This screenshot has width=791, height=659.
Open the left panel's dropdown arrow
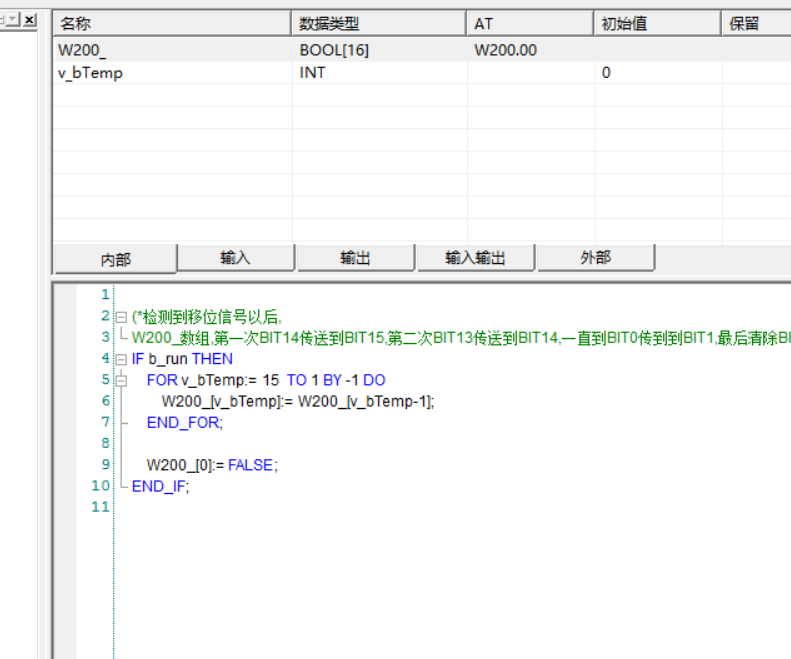point(13,20)
